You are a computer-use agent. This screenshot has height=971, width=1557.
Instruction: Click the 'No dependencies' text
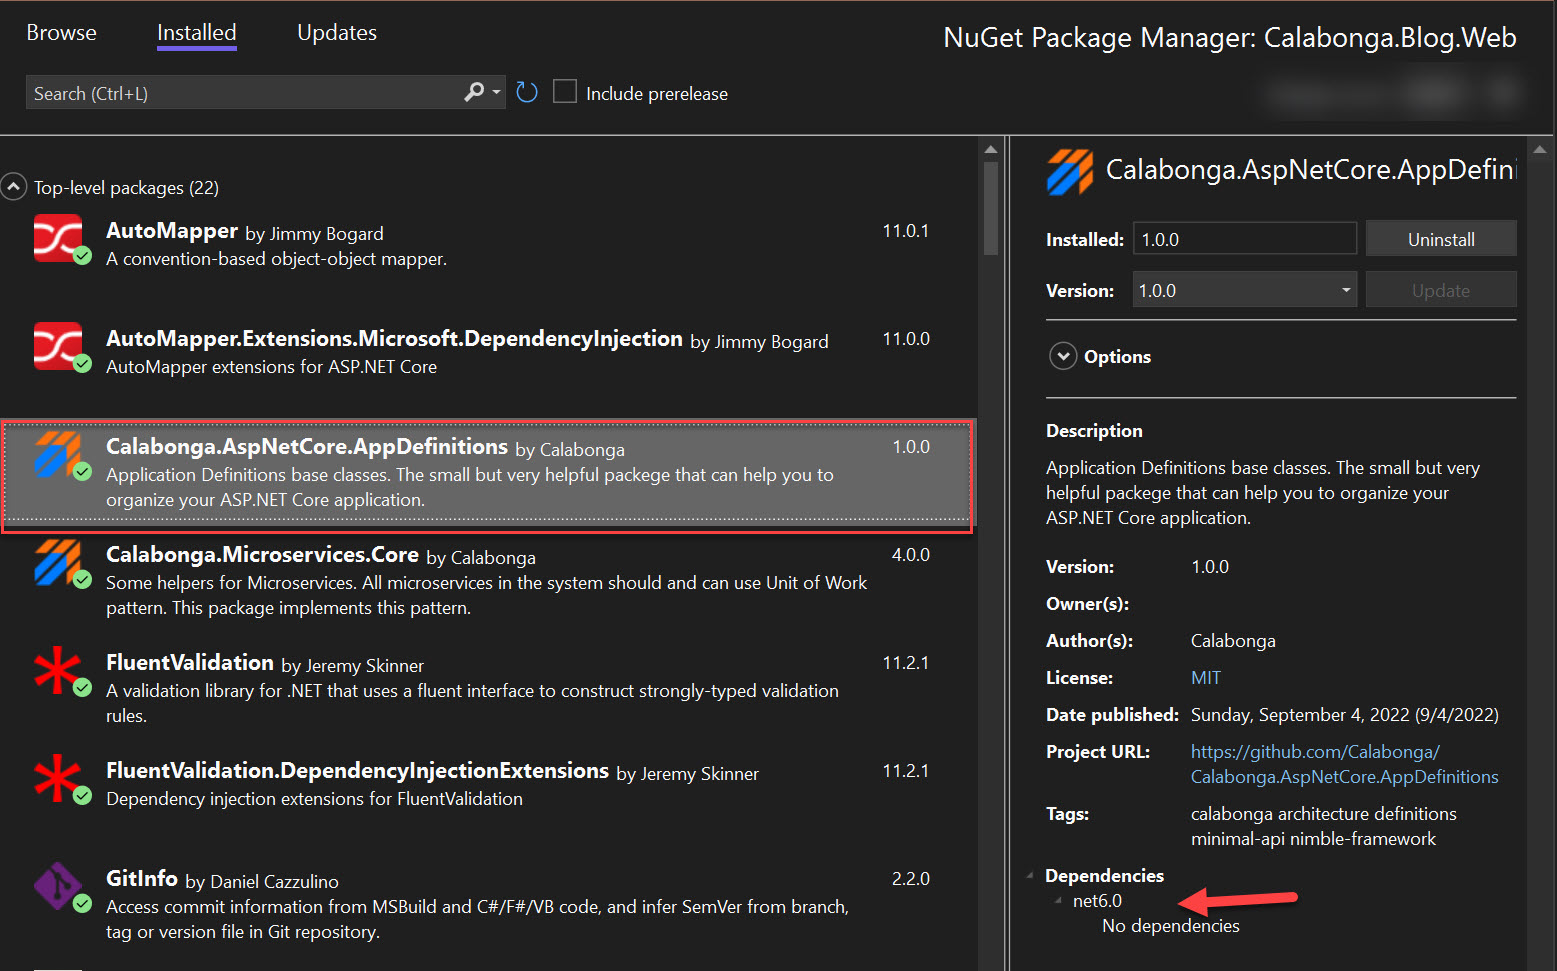click(1171, 926)
